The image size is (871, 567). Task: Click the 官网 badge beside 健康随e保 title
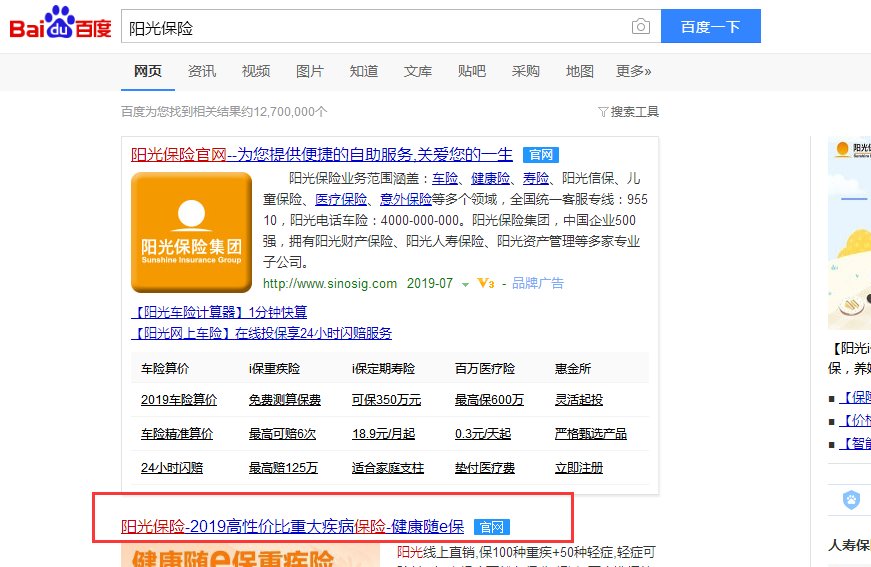tap(492, 526)
